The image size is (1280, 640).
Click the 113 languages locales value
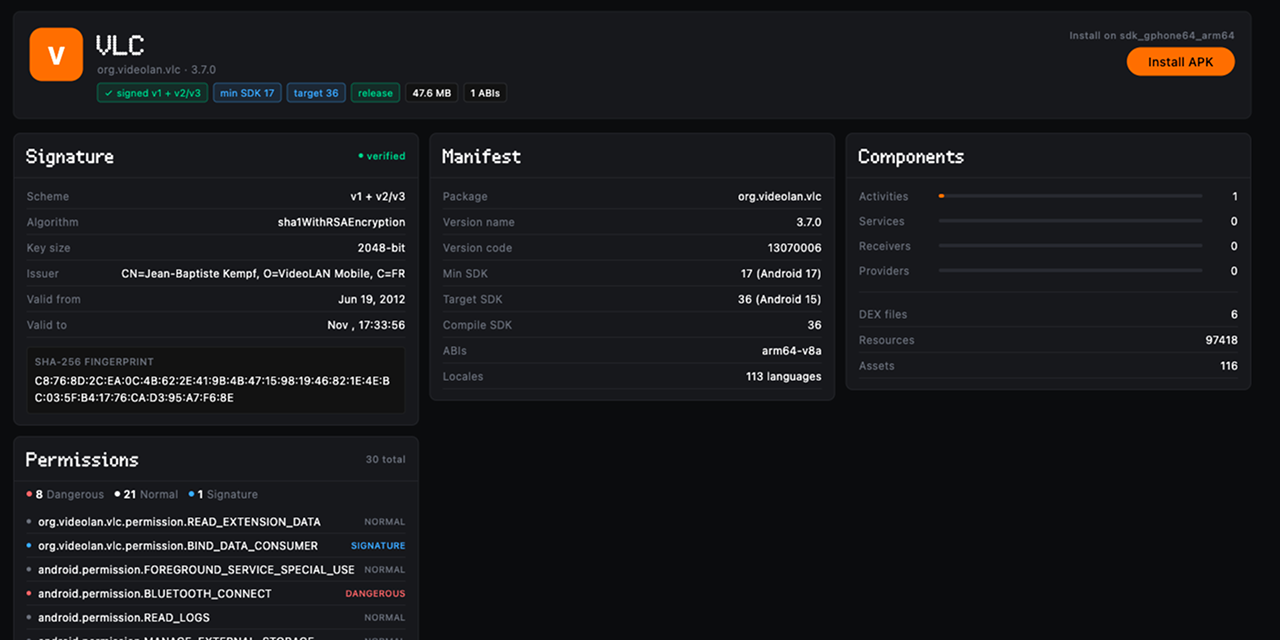(x=784, y=377)
